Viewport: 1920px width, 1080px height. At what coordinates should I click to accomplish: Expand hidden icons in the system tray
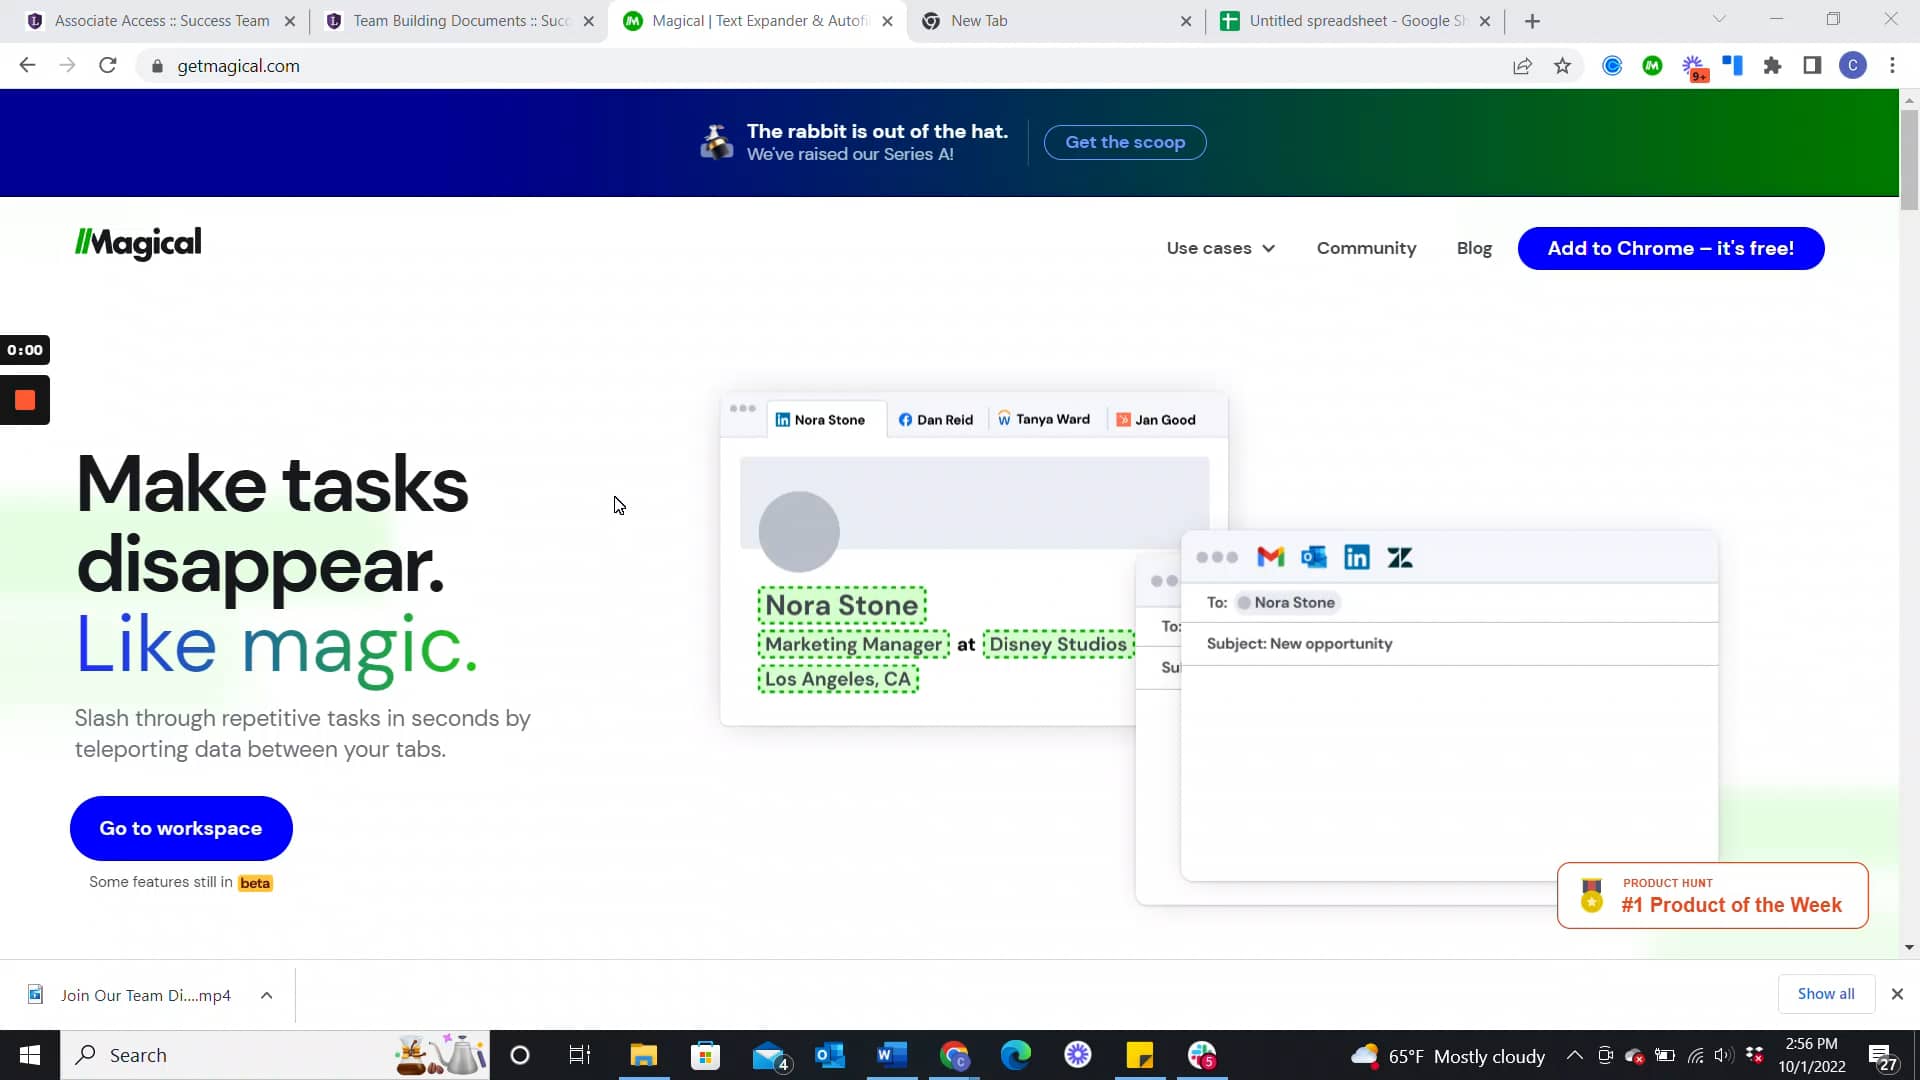1574,1055
